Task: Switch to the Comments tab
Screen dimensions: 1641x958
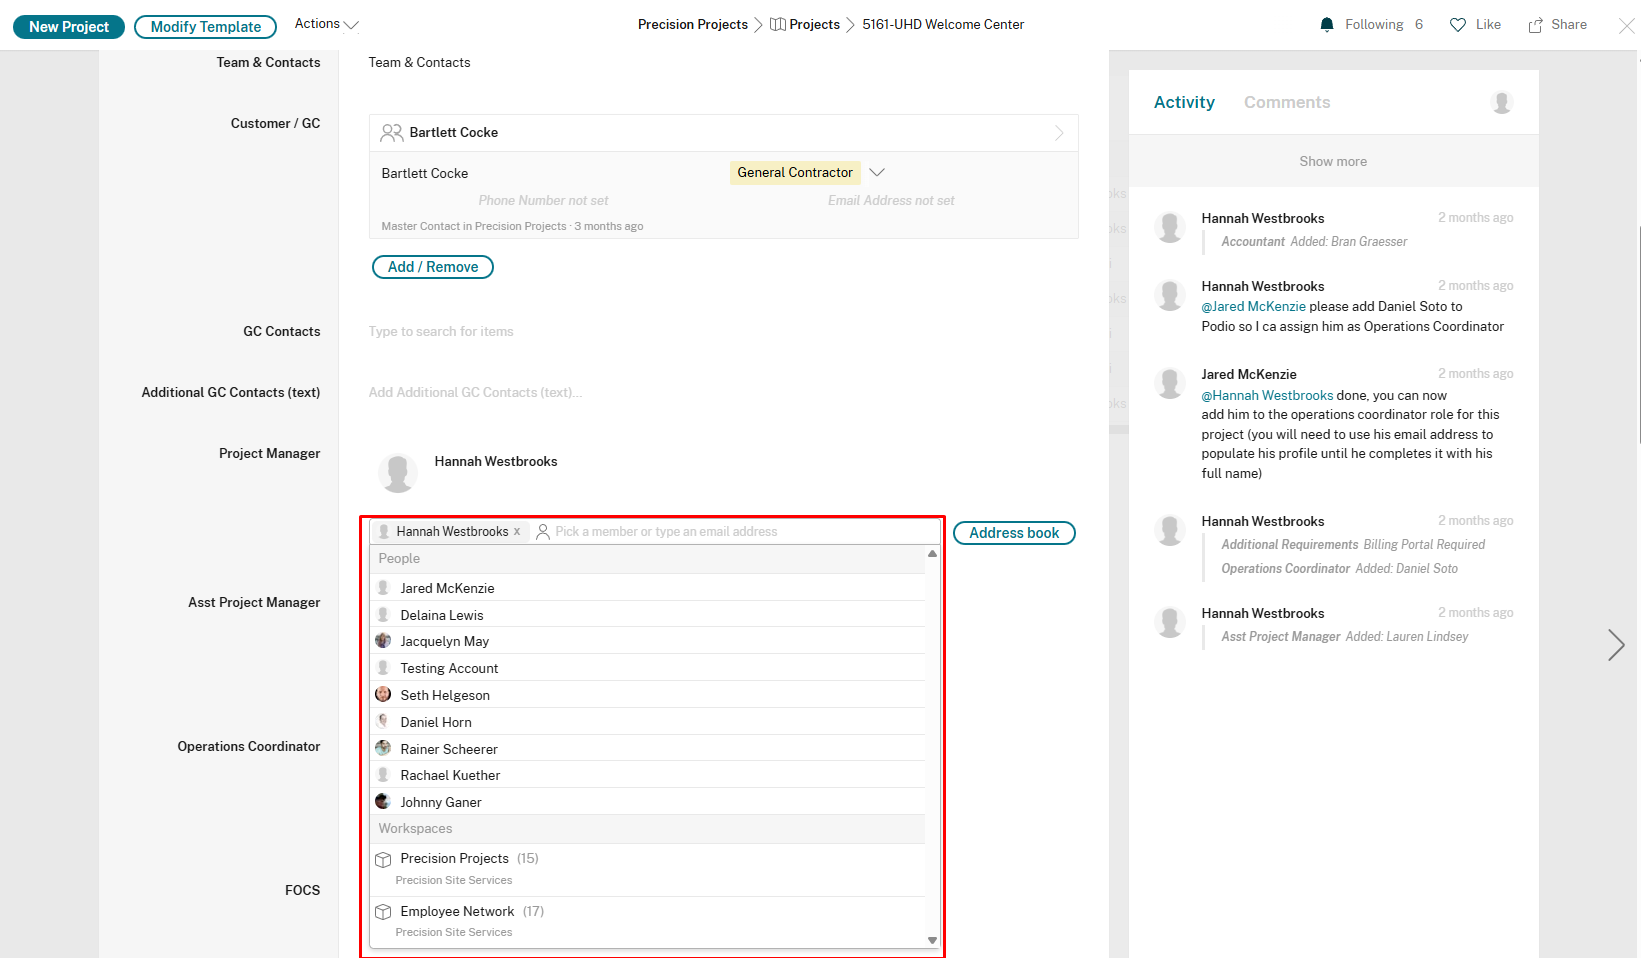Action: (x=1287, y=101)
